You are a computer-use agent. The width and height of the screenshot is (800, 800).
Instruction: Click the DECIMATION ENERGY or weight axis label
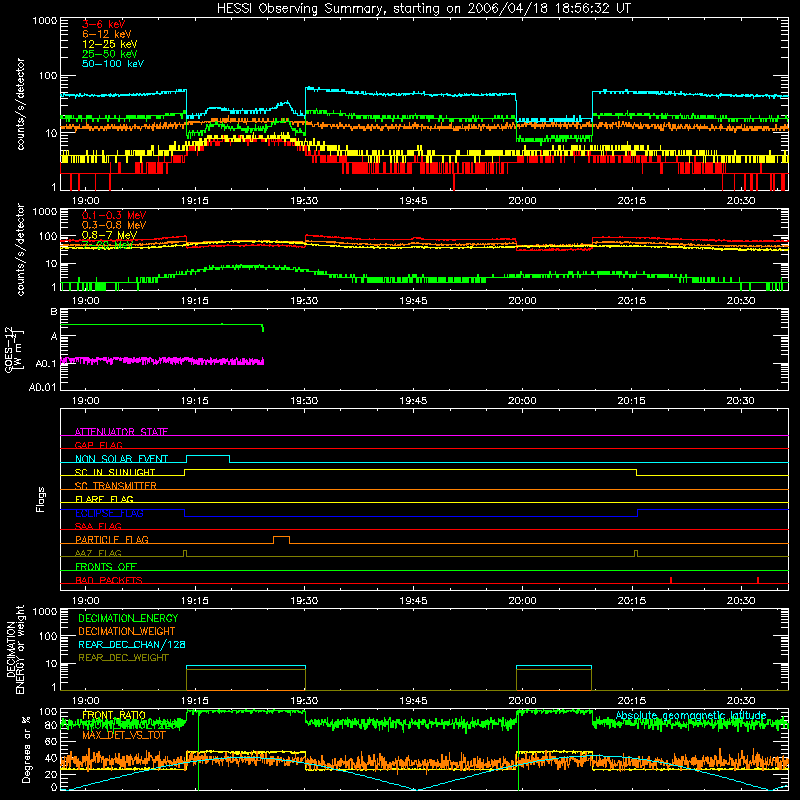point(15,649)
